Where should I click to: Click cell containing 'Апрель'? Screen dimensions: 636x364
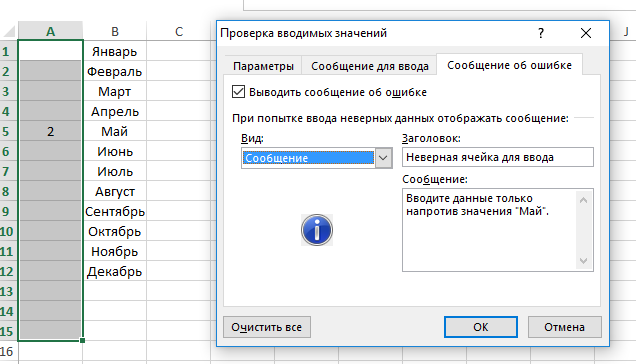(x=115, y=112)
